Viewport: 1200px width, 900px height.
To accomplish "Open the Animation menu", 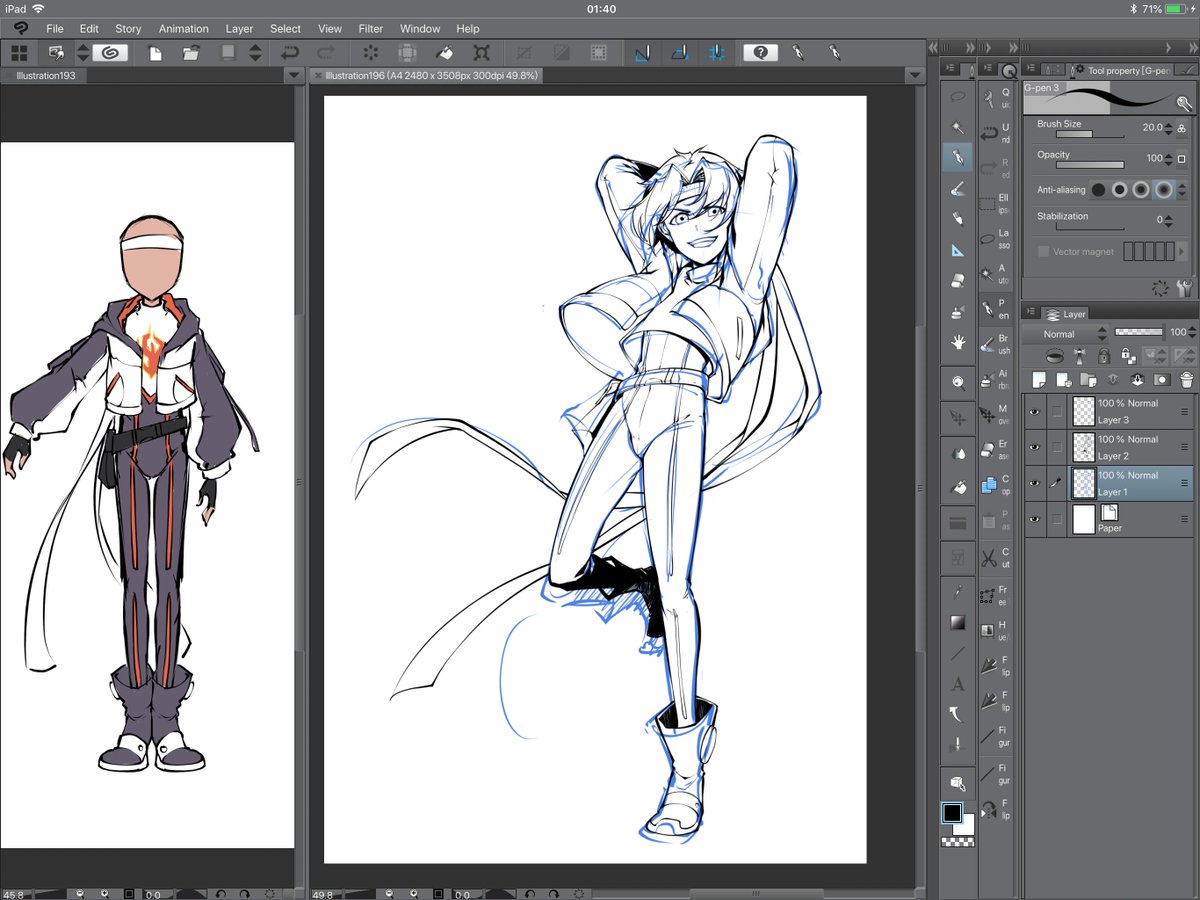I will [184, 29].
